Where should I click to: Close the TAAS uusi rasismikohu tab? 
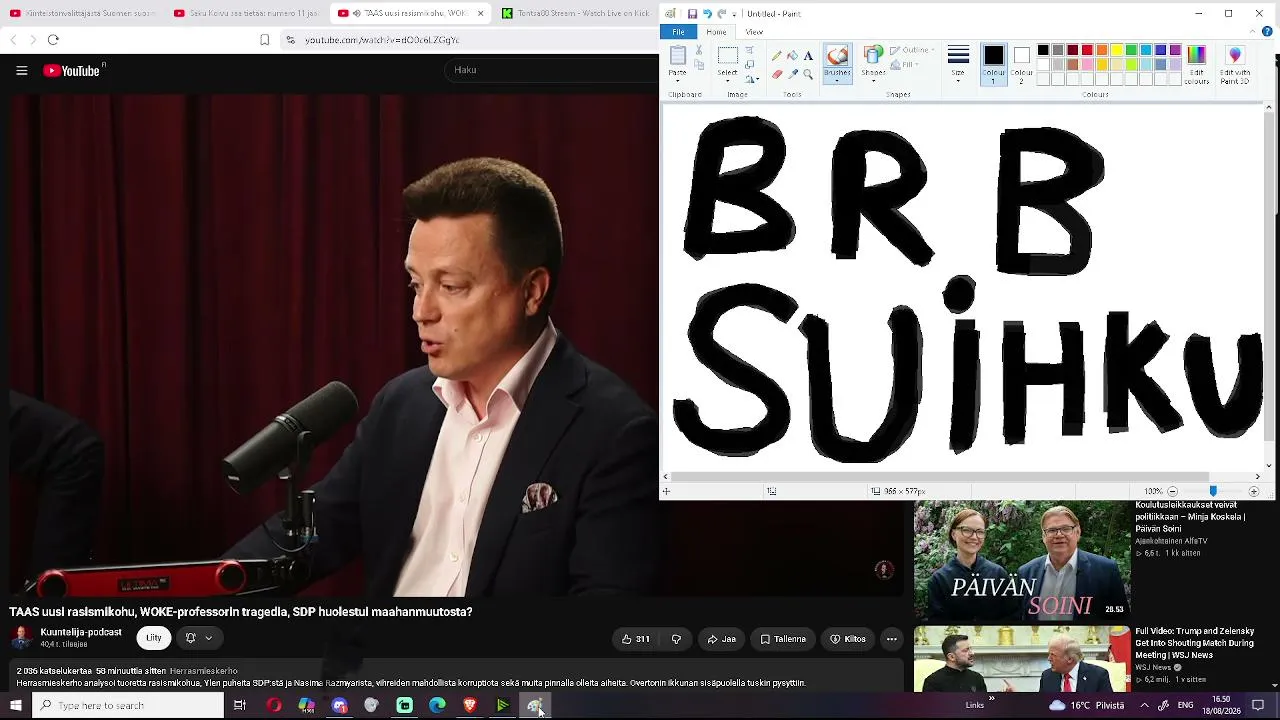tap(481, 13)
